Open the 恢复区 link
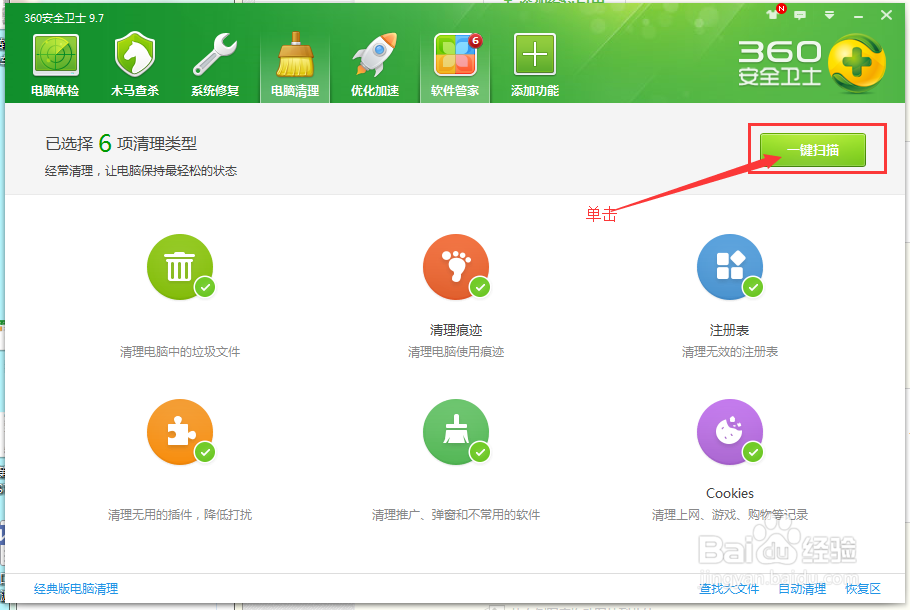The height and width of the screenshot is (610, 910). [x=863, y=589]
